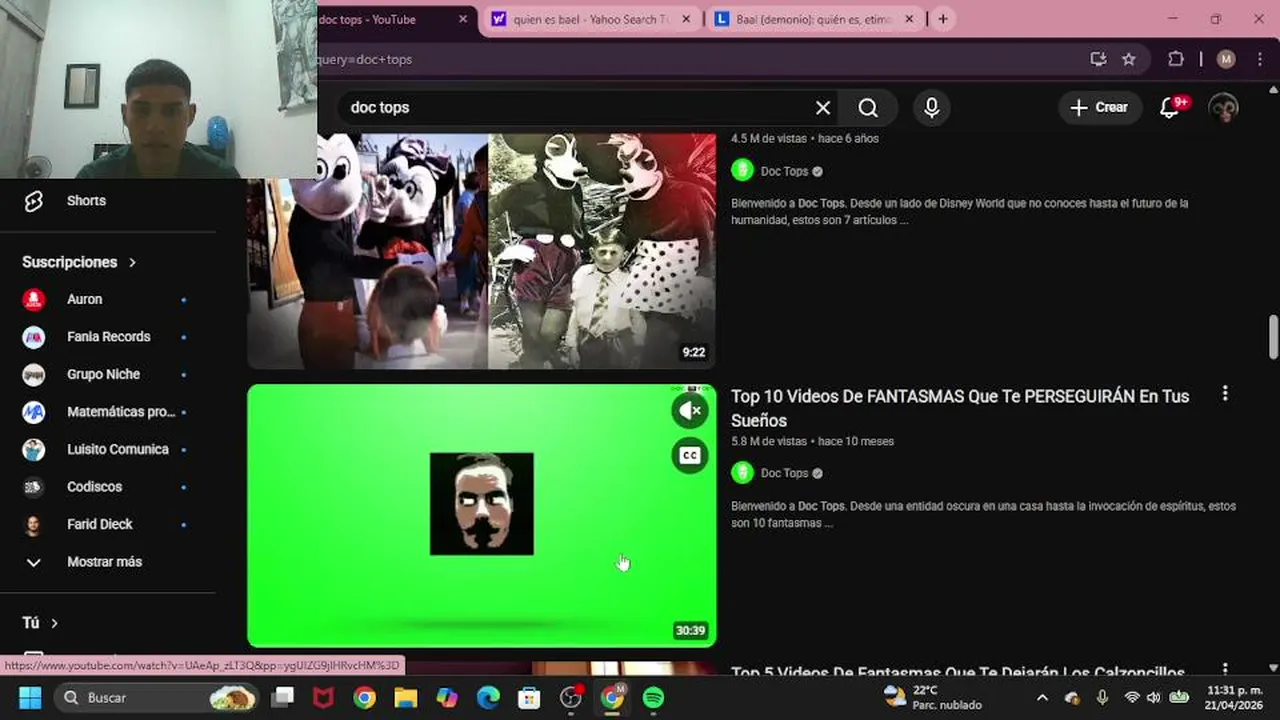1280x720 pixels.
Task: Open the Crear upload menu
Action: [x=1100, y=108]
